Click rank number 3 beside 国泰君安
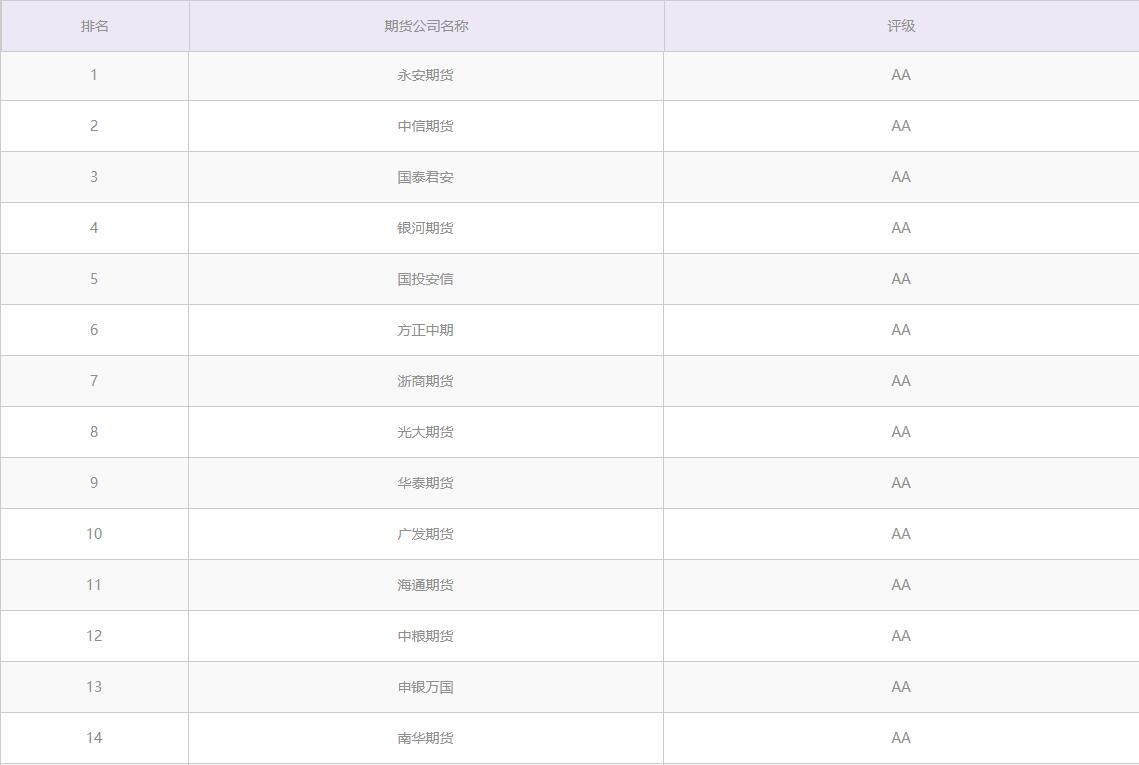Viewport: 1139px width, 765px height. point(94,177)
